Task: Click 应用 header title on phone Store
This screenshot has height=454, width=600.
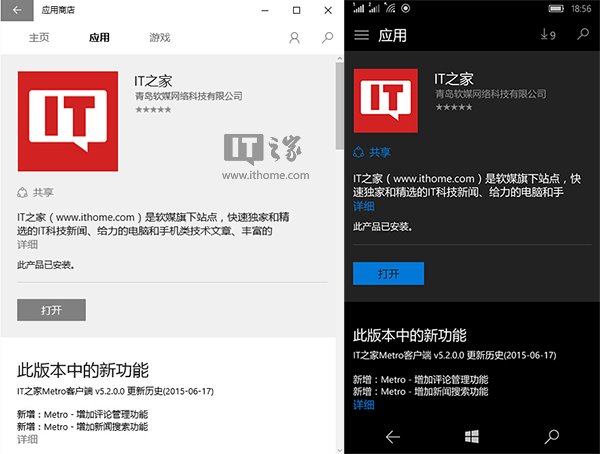Action: click(x=392, y=36)
